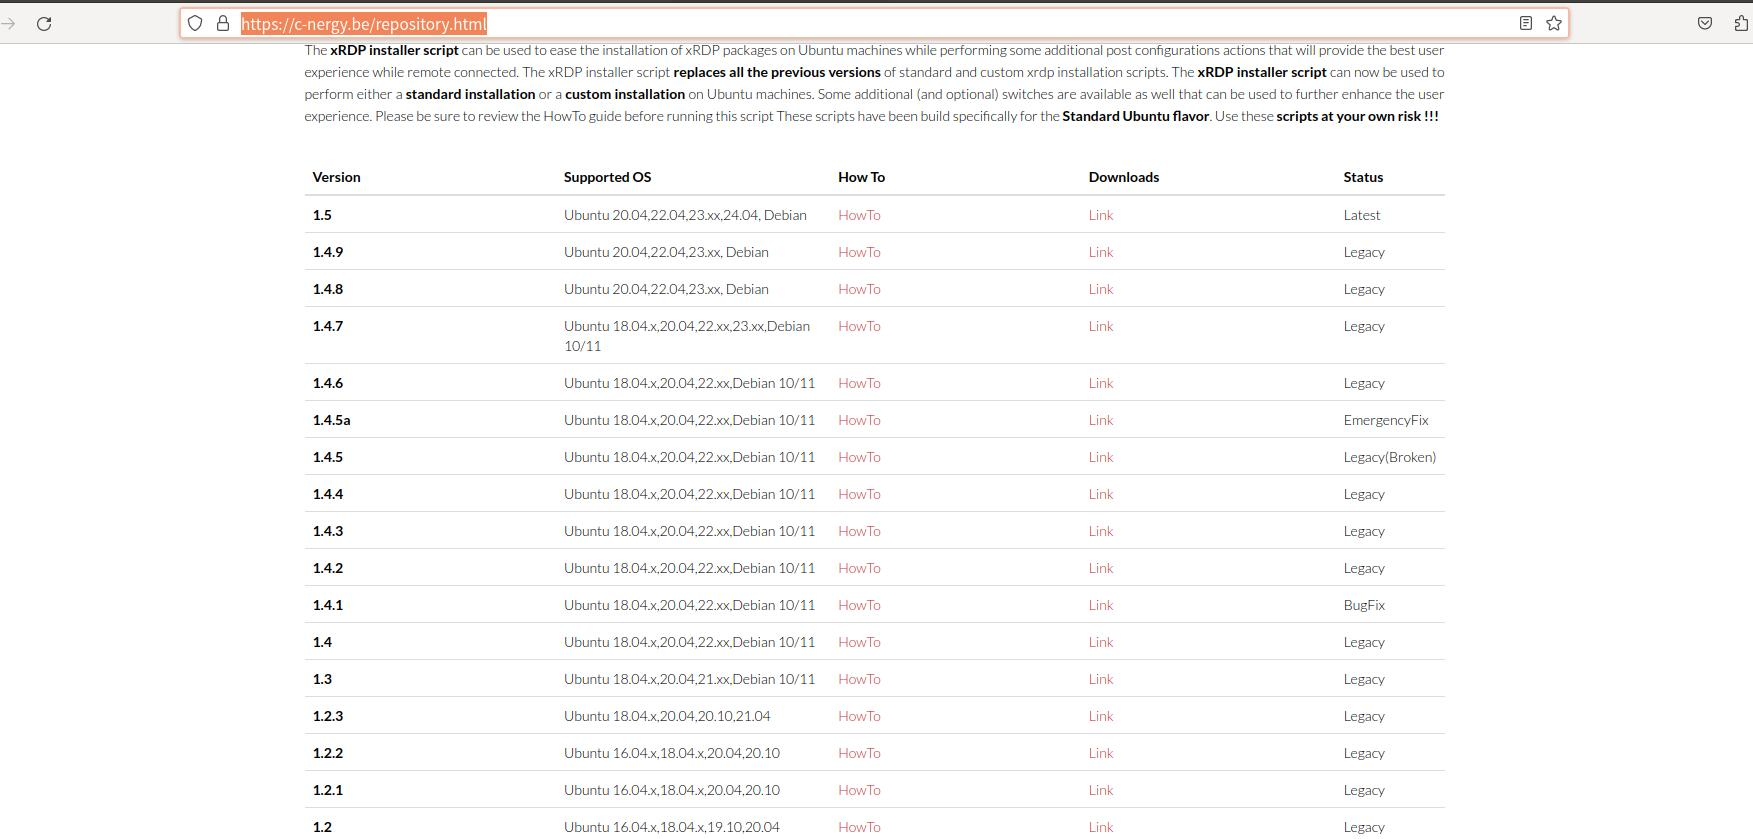1753x839 pixels.
Task: Click the Version column header
Action: click(336, 177)
